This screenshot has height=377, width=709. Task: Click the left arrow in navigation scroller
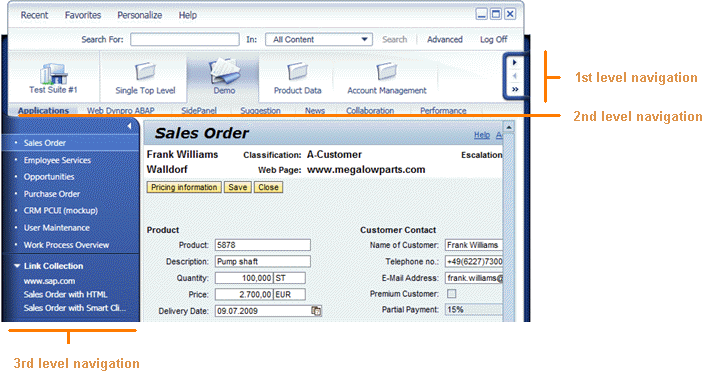(x=515, y=76)
